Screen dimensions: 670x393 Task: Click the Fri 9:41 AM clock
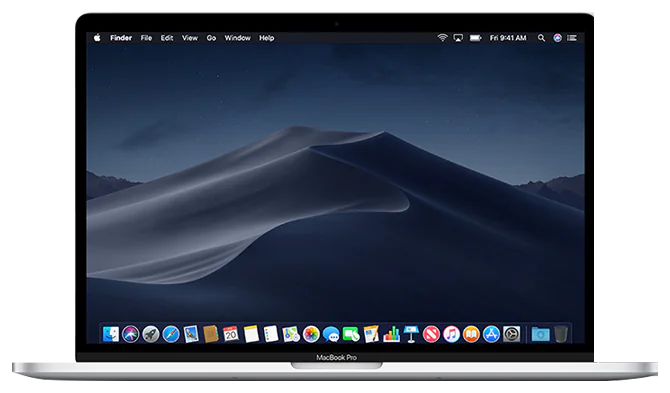pos(508,38)
